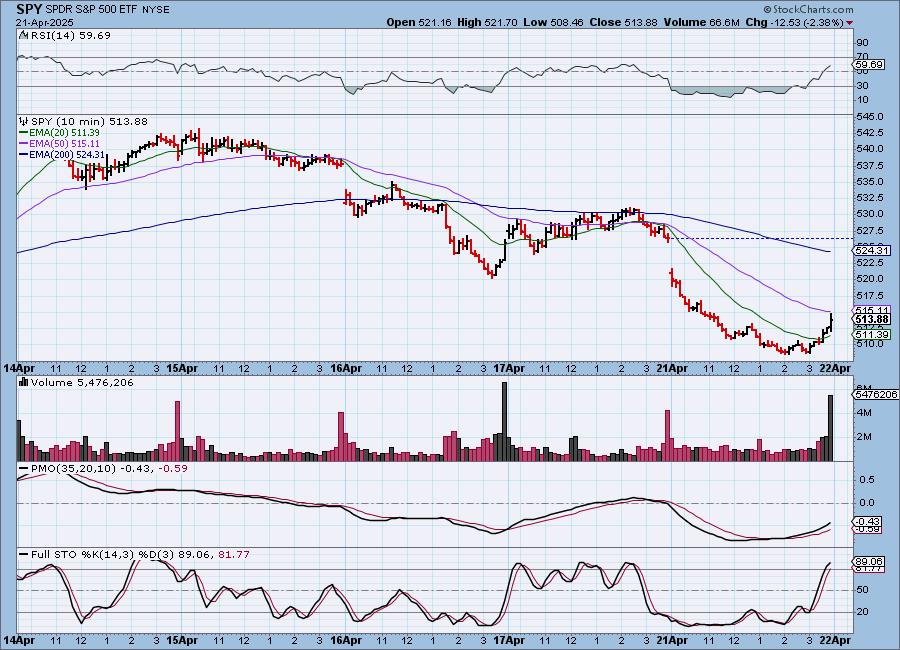Click the '511.39' price tag on right axis

(x=872, y=334)
